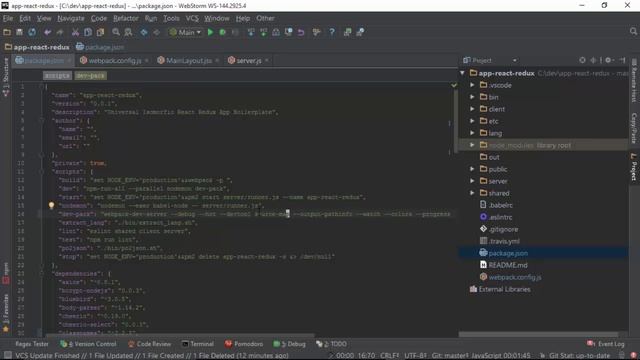Open Terminal tool window
The image size is (640, 360).
(x=198, y=344)
